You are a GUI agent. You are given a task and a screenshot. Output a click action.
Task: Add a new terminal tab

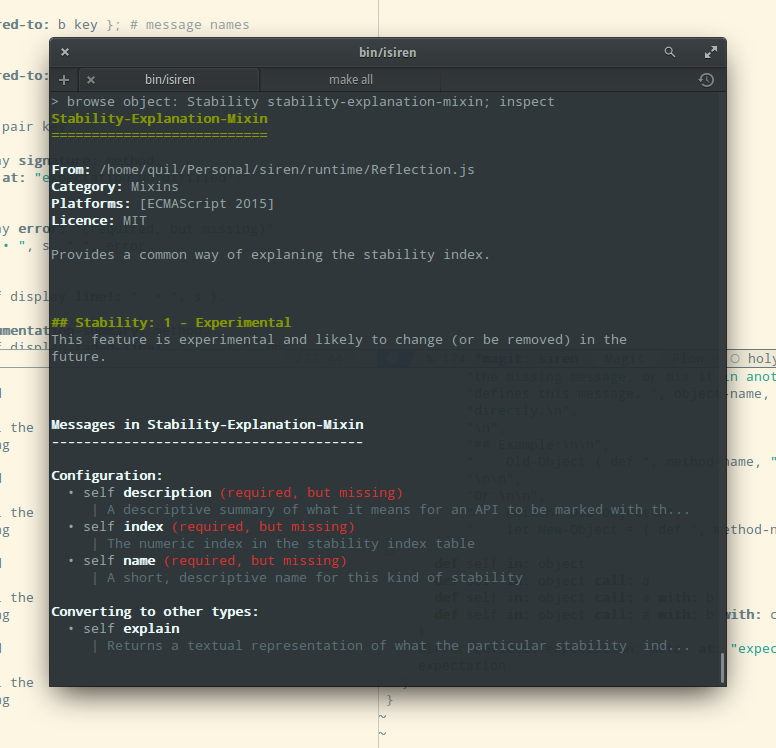(x=64, y=80)
